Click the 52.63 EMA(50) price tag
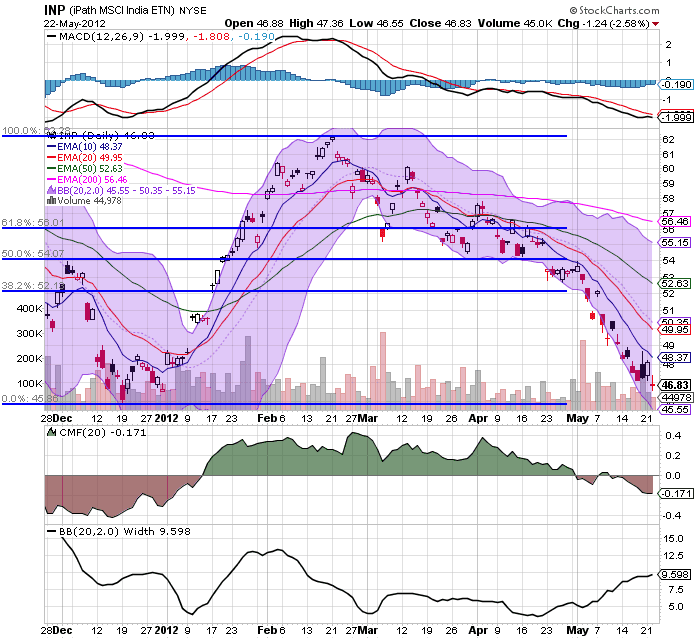 675,284
